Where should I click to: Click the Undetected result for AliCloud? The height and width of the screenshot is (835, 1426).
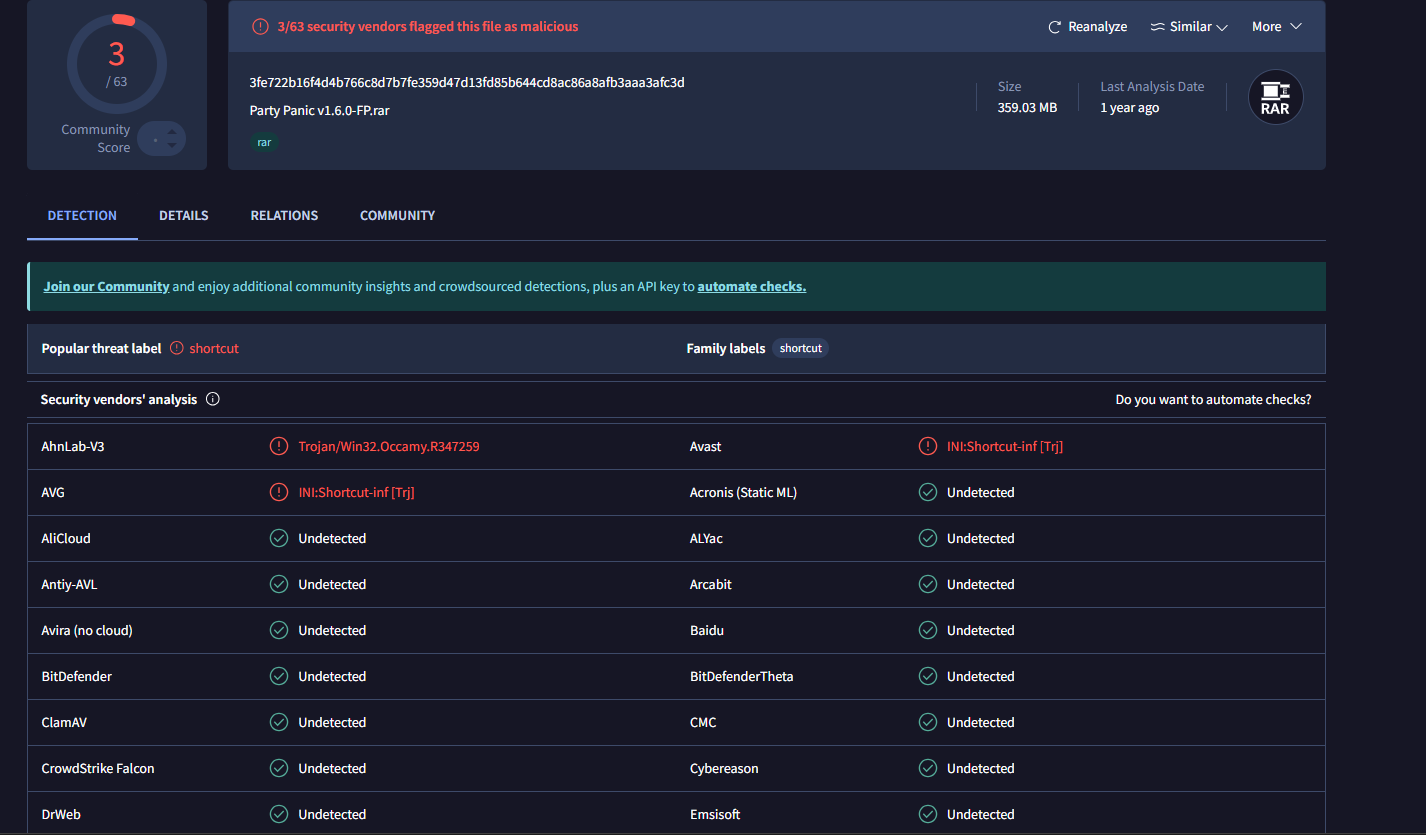click(332, 538)
